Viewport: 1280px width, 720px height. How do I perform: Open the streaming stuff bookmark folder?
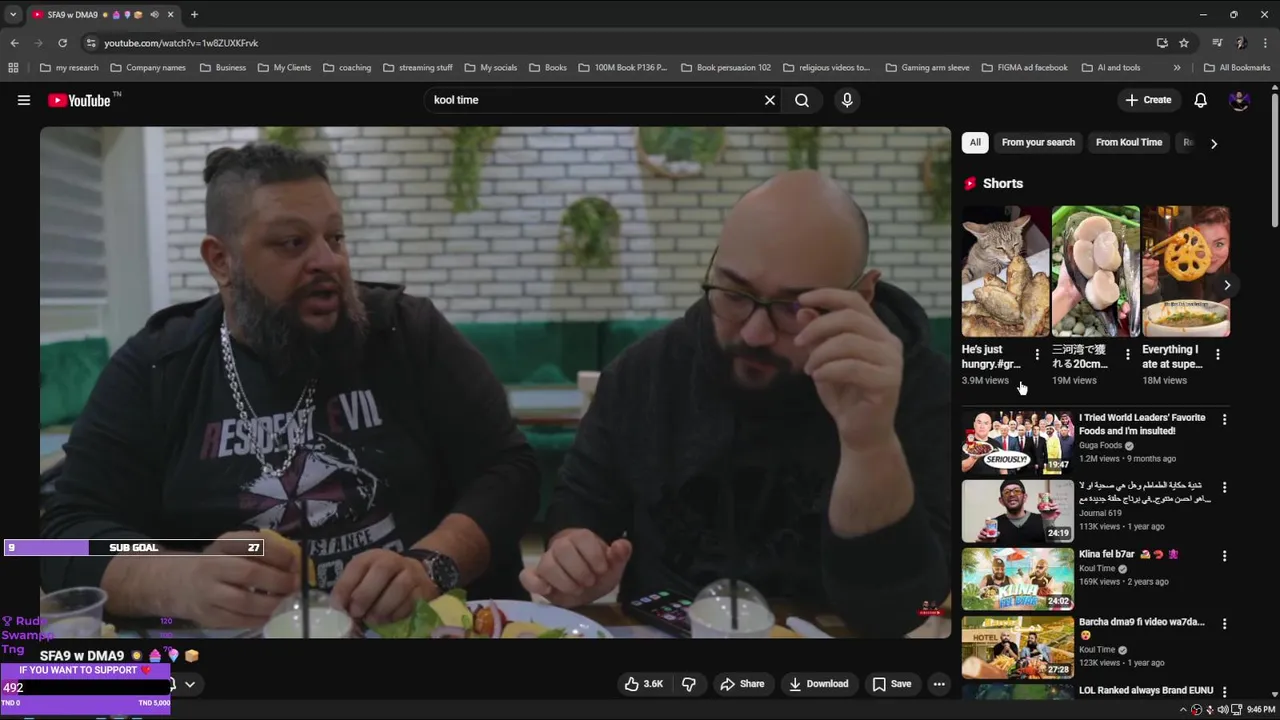pyautogui.click(x=417, y=68)
